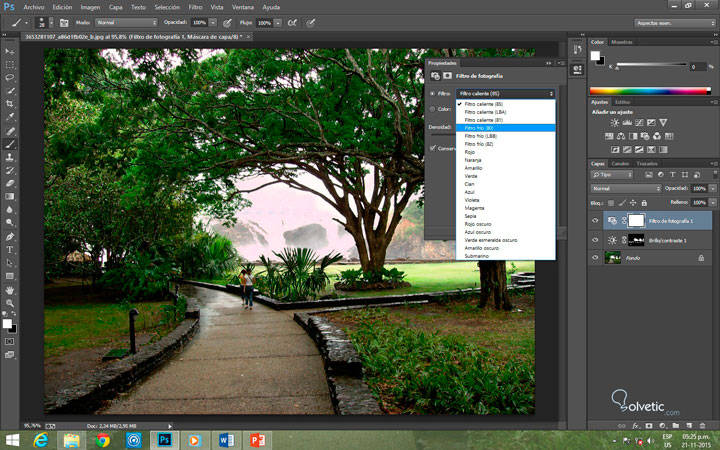Open the brush preset picker arrow

click(51, 22)
